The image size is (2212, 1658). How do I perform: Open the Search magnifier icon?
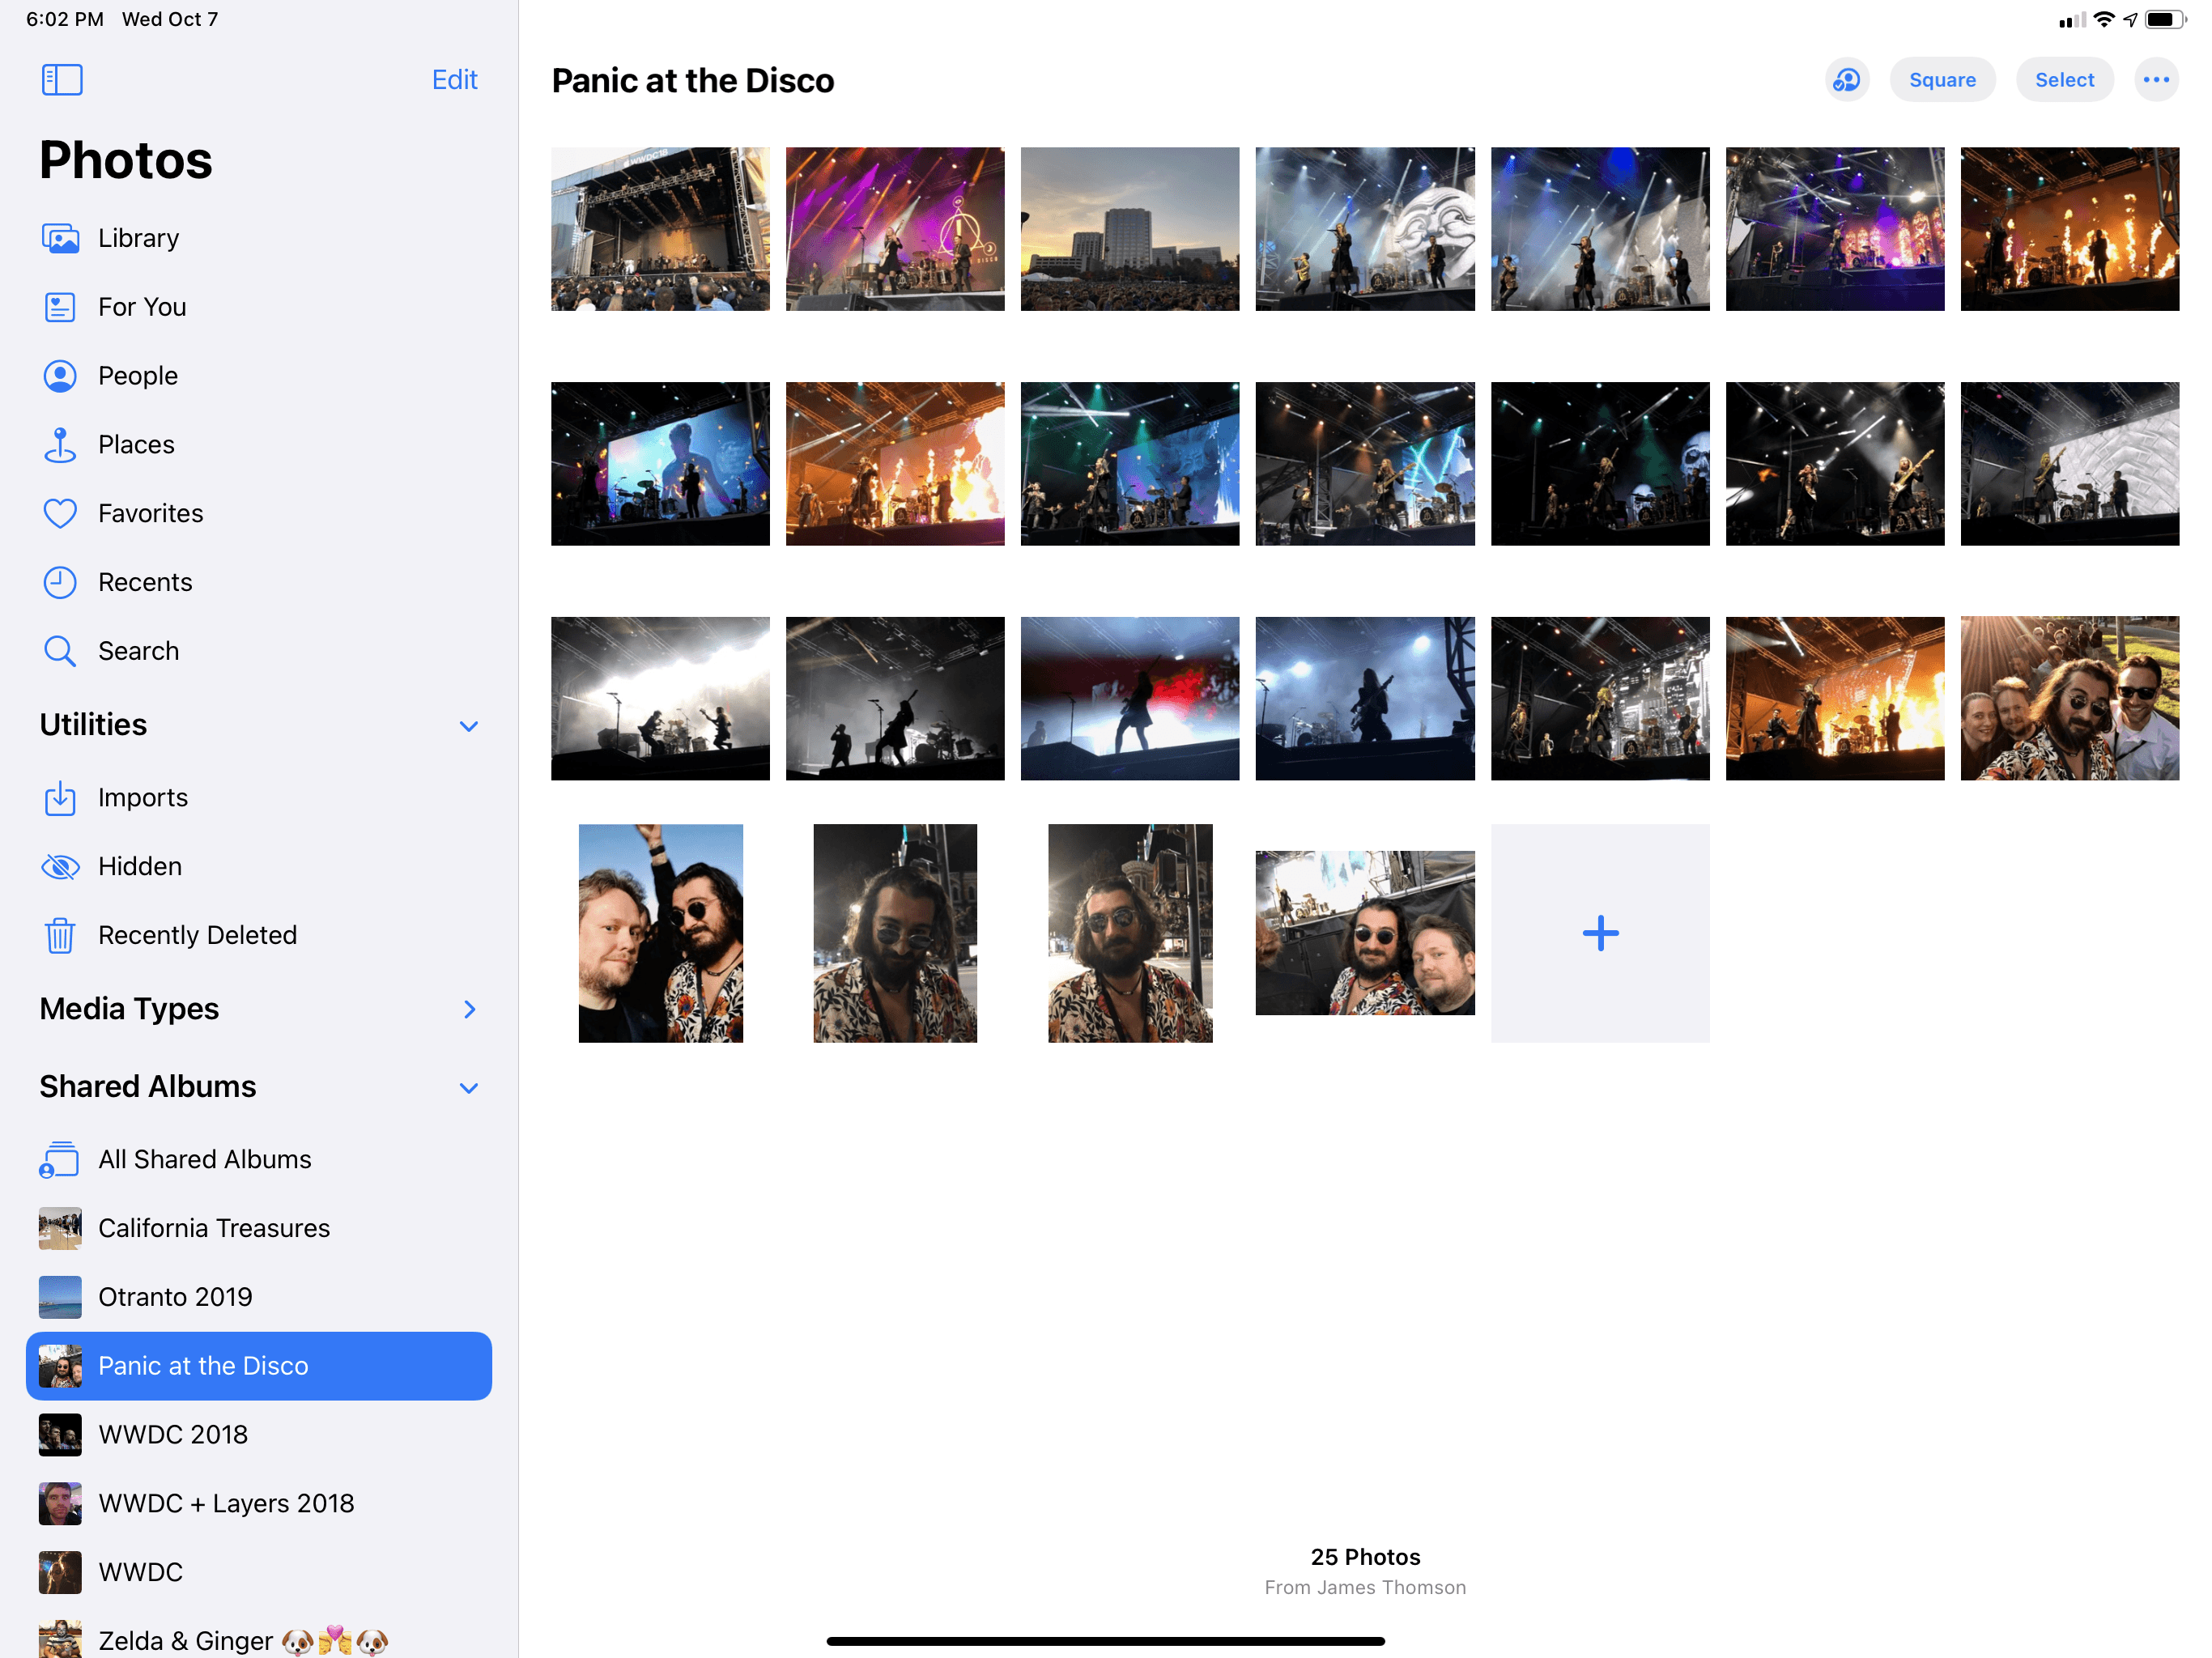(x=60, y=651)
